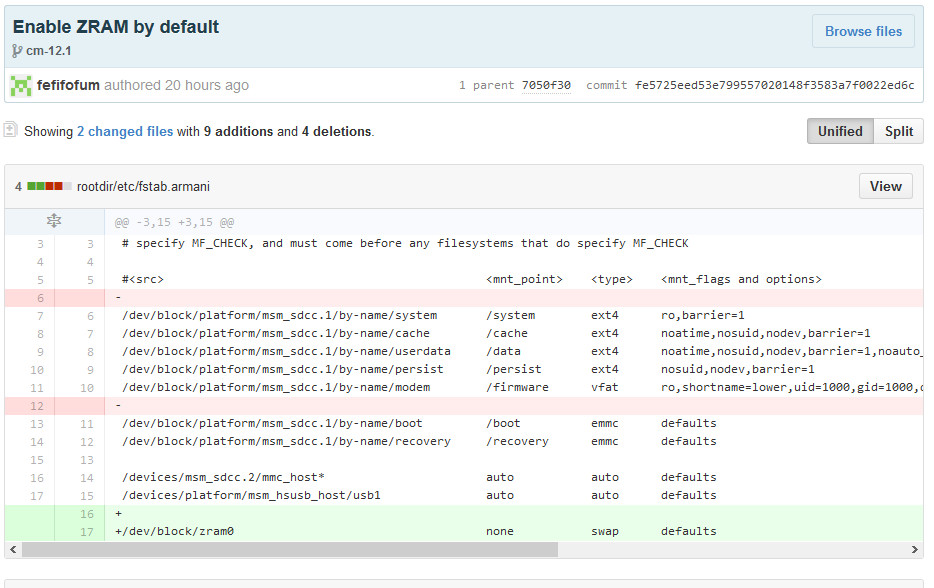Viewport: 934px width, 588px height.
Task: Click the diff's horizontal scrollbar thumb
Action: [x=290, y=549]
